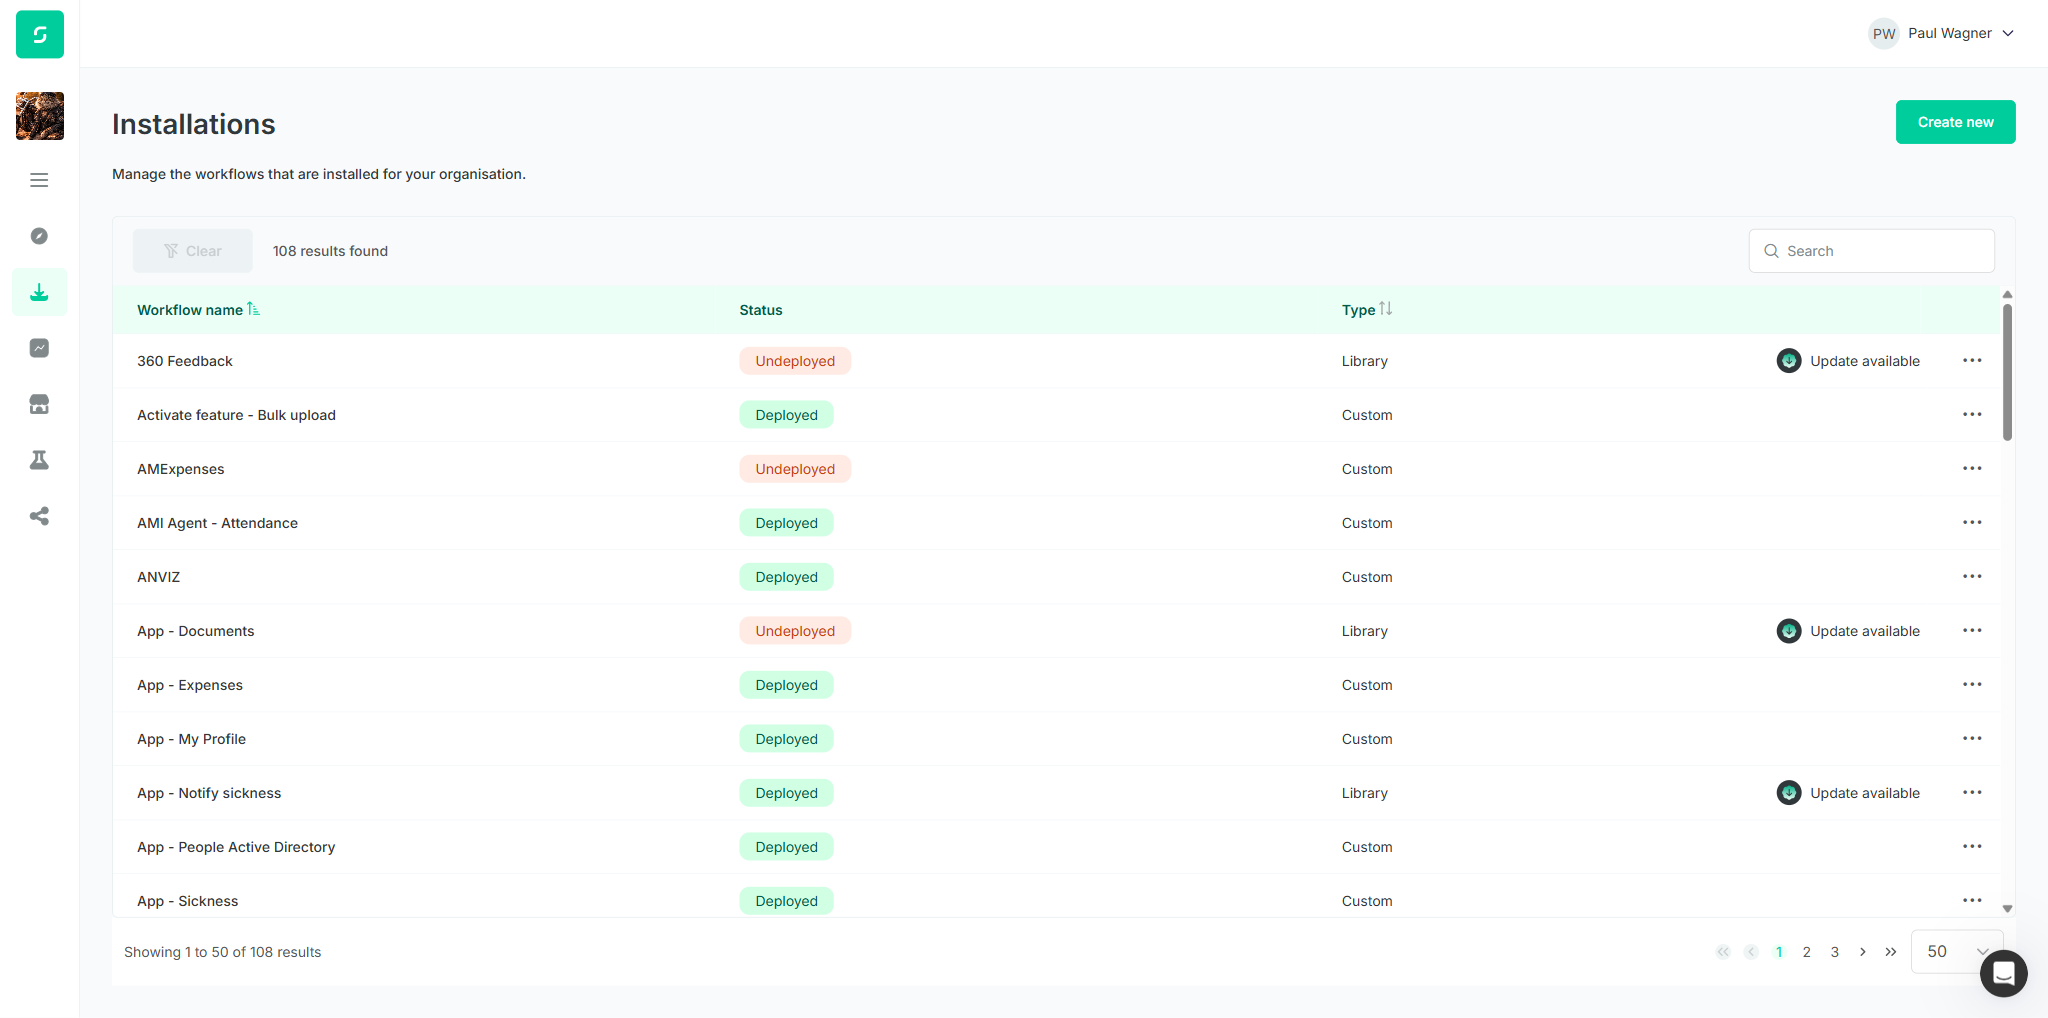Open more options for Activate feature - Bulk upload

tap(1972, 415)
